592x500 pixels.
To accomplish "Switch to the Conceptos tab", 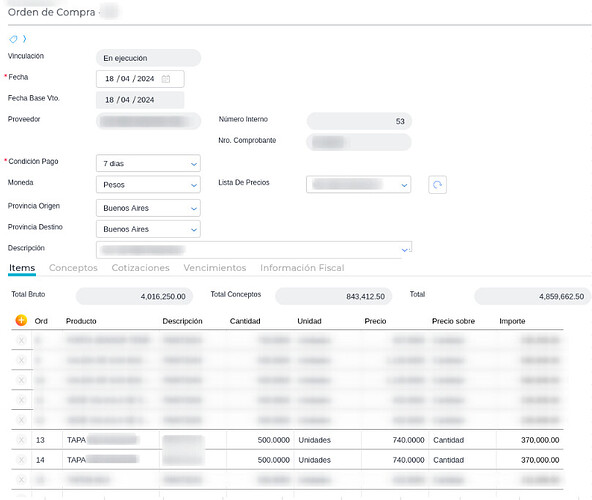I will click(73, 268).
